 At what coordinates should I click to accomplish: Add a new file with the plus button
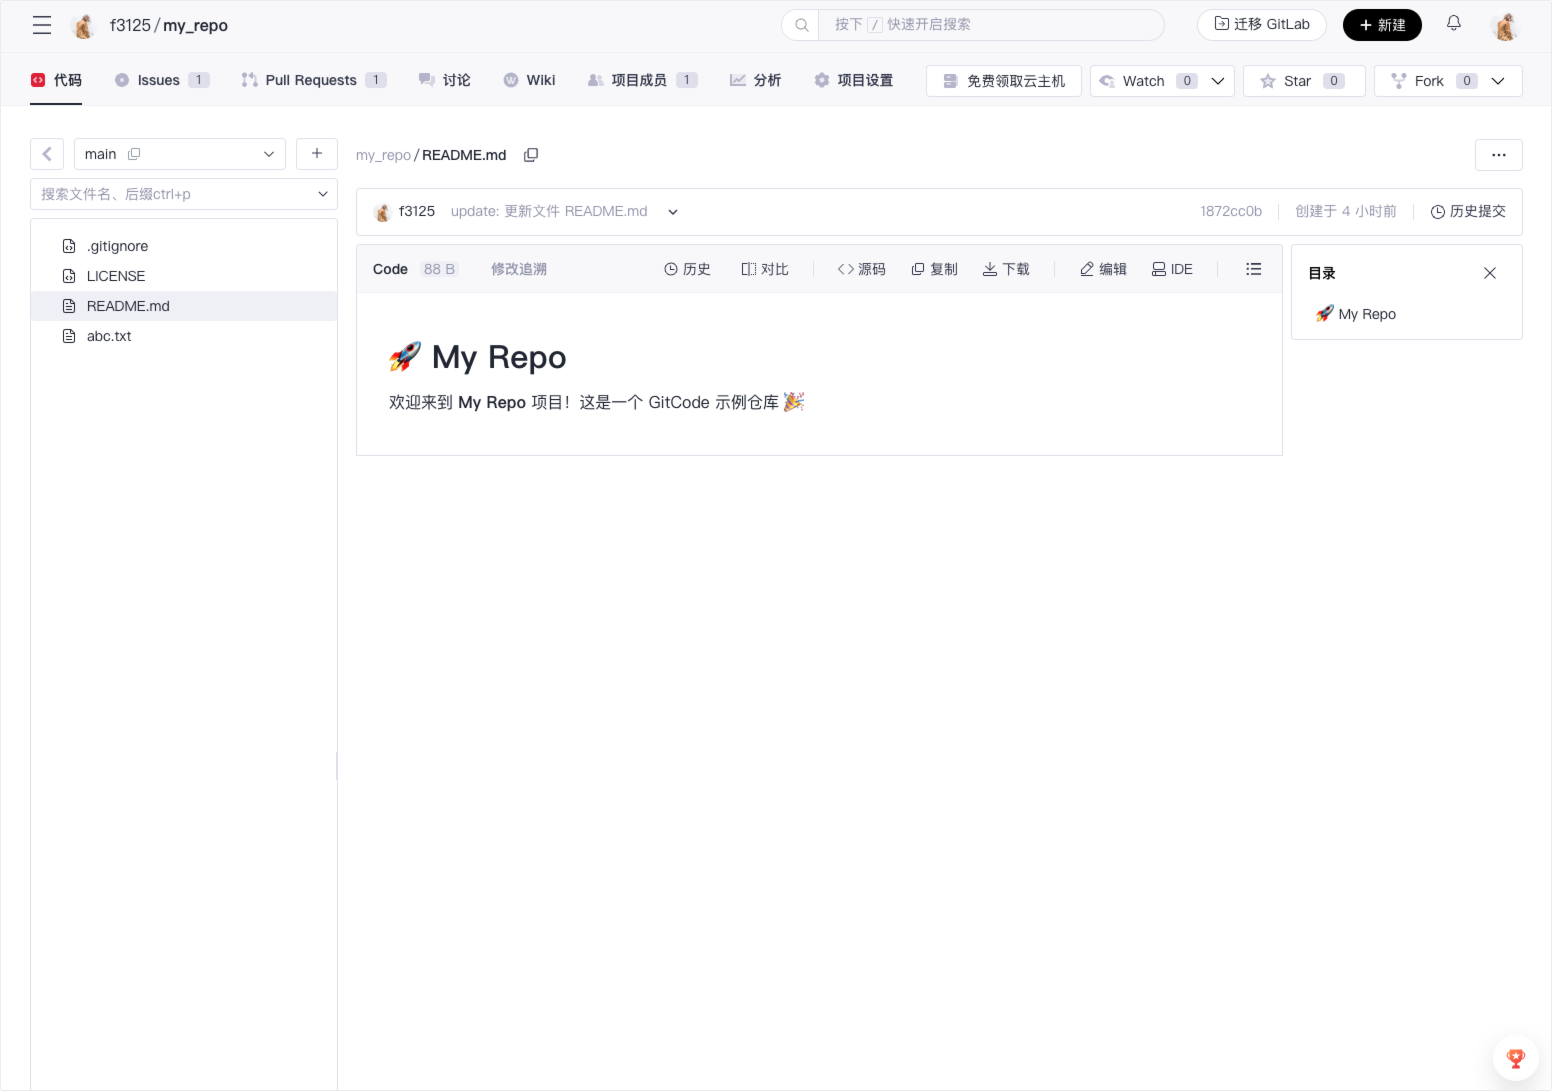317,154
